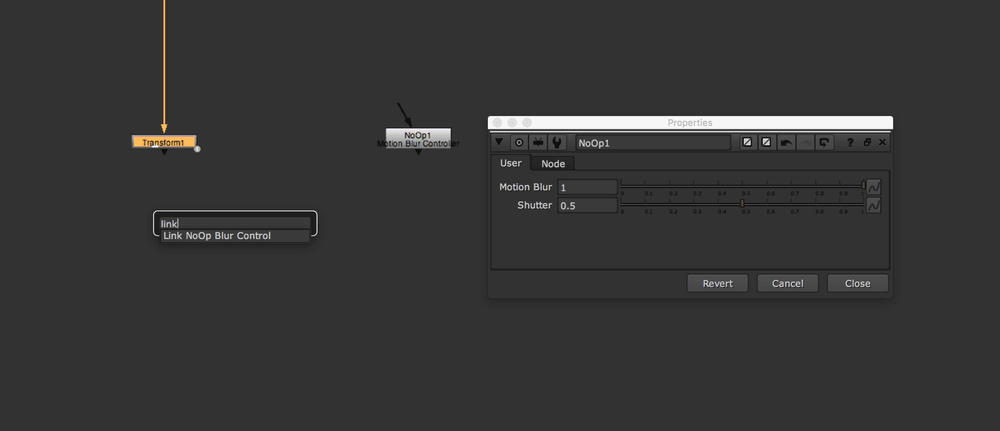1000x431 pixels.
Task: Click the NoOp1 node name field
Action: pyautogui.click(x=653, y=143)
